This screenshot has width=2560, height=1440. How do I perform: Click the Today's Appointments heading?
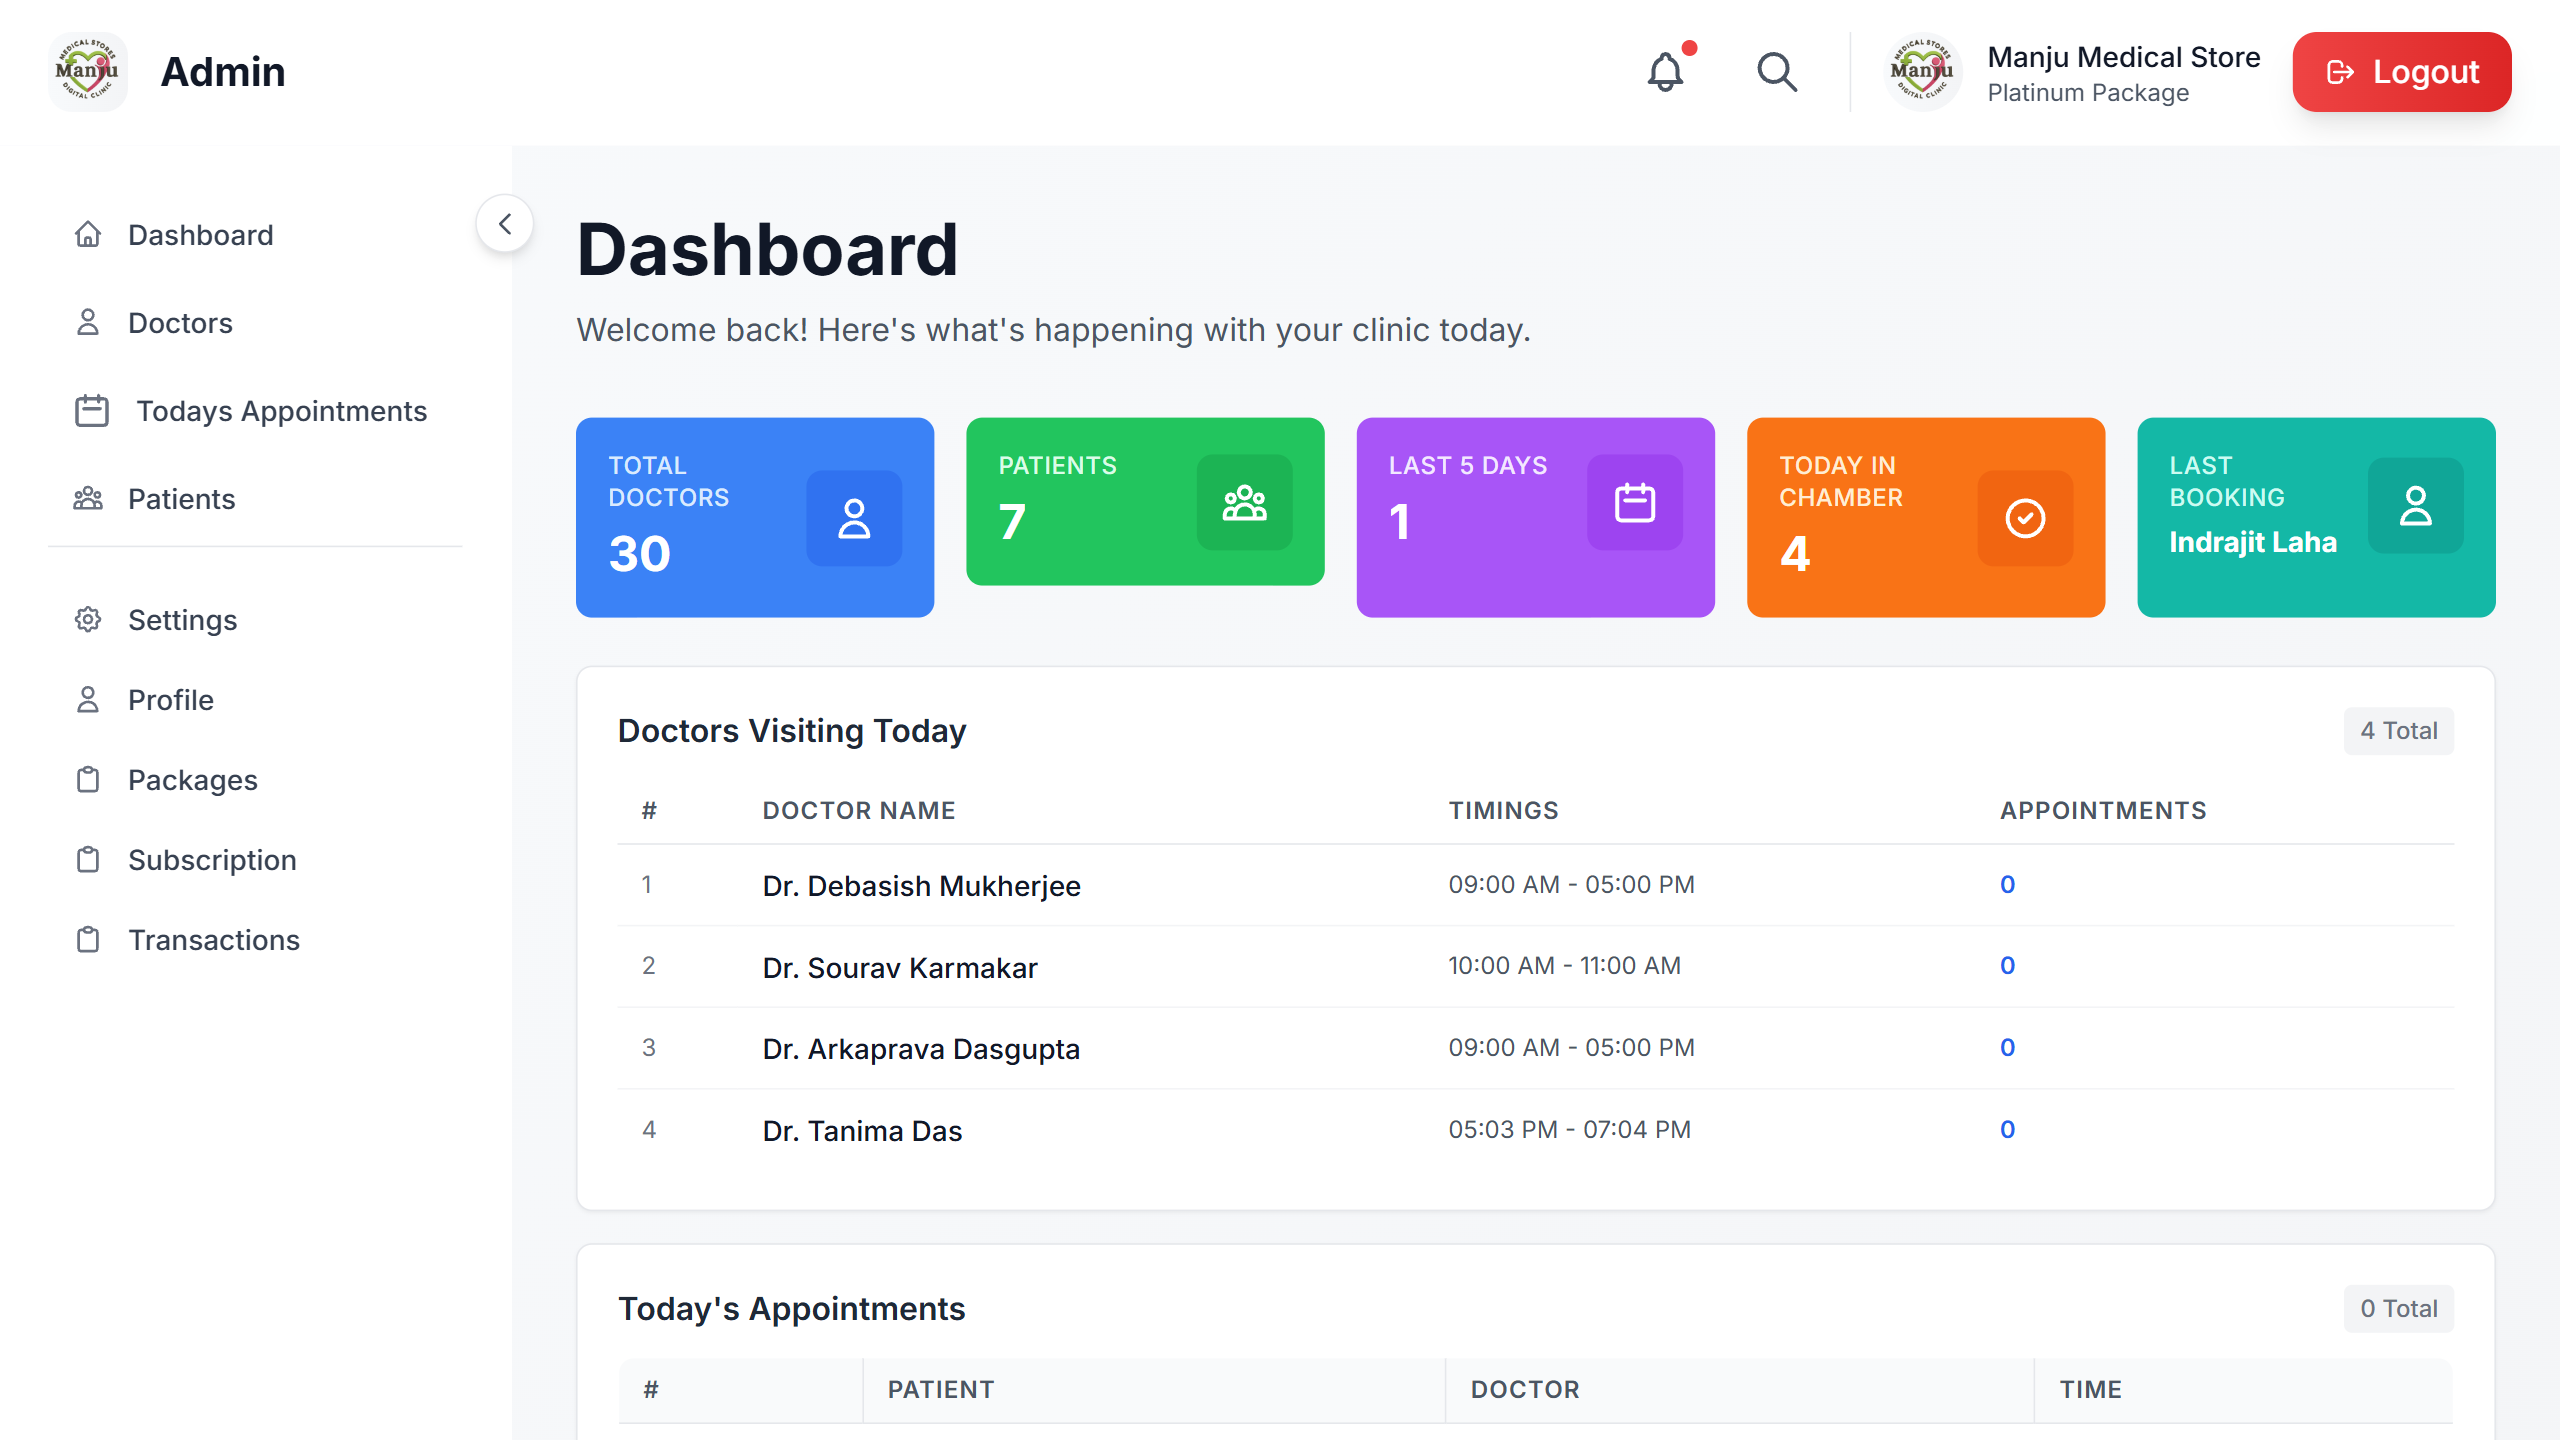(792, 1308)
